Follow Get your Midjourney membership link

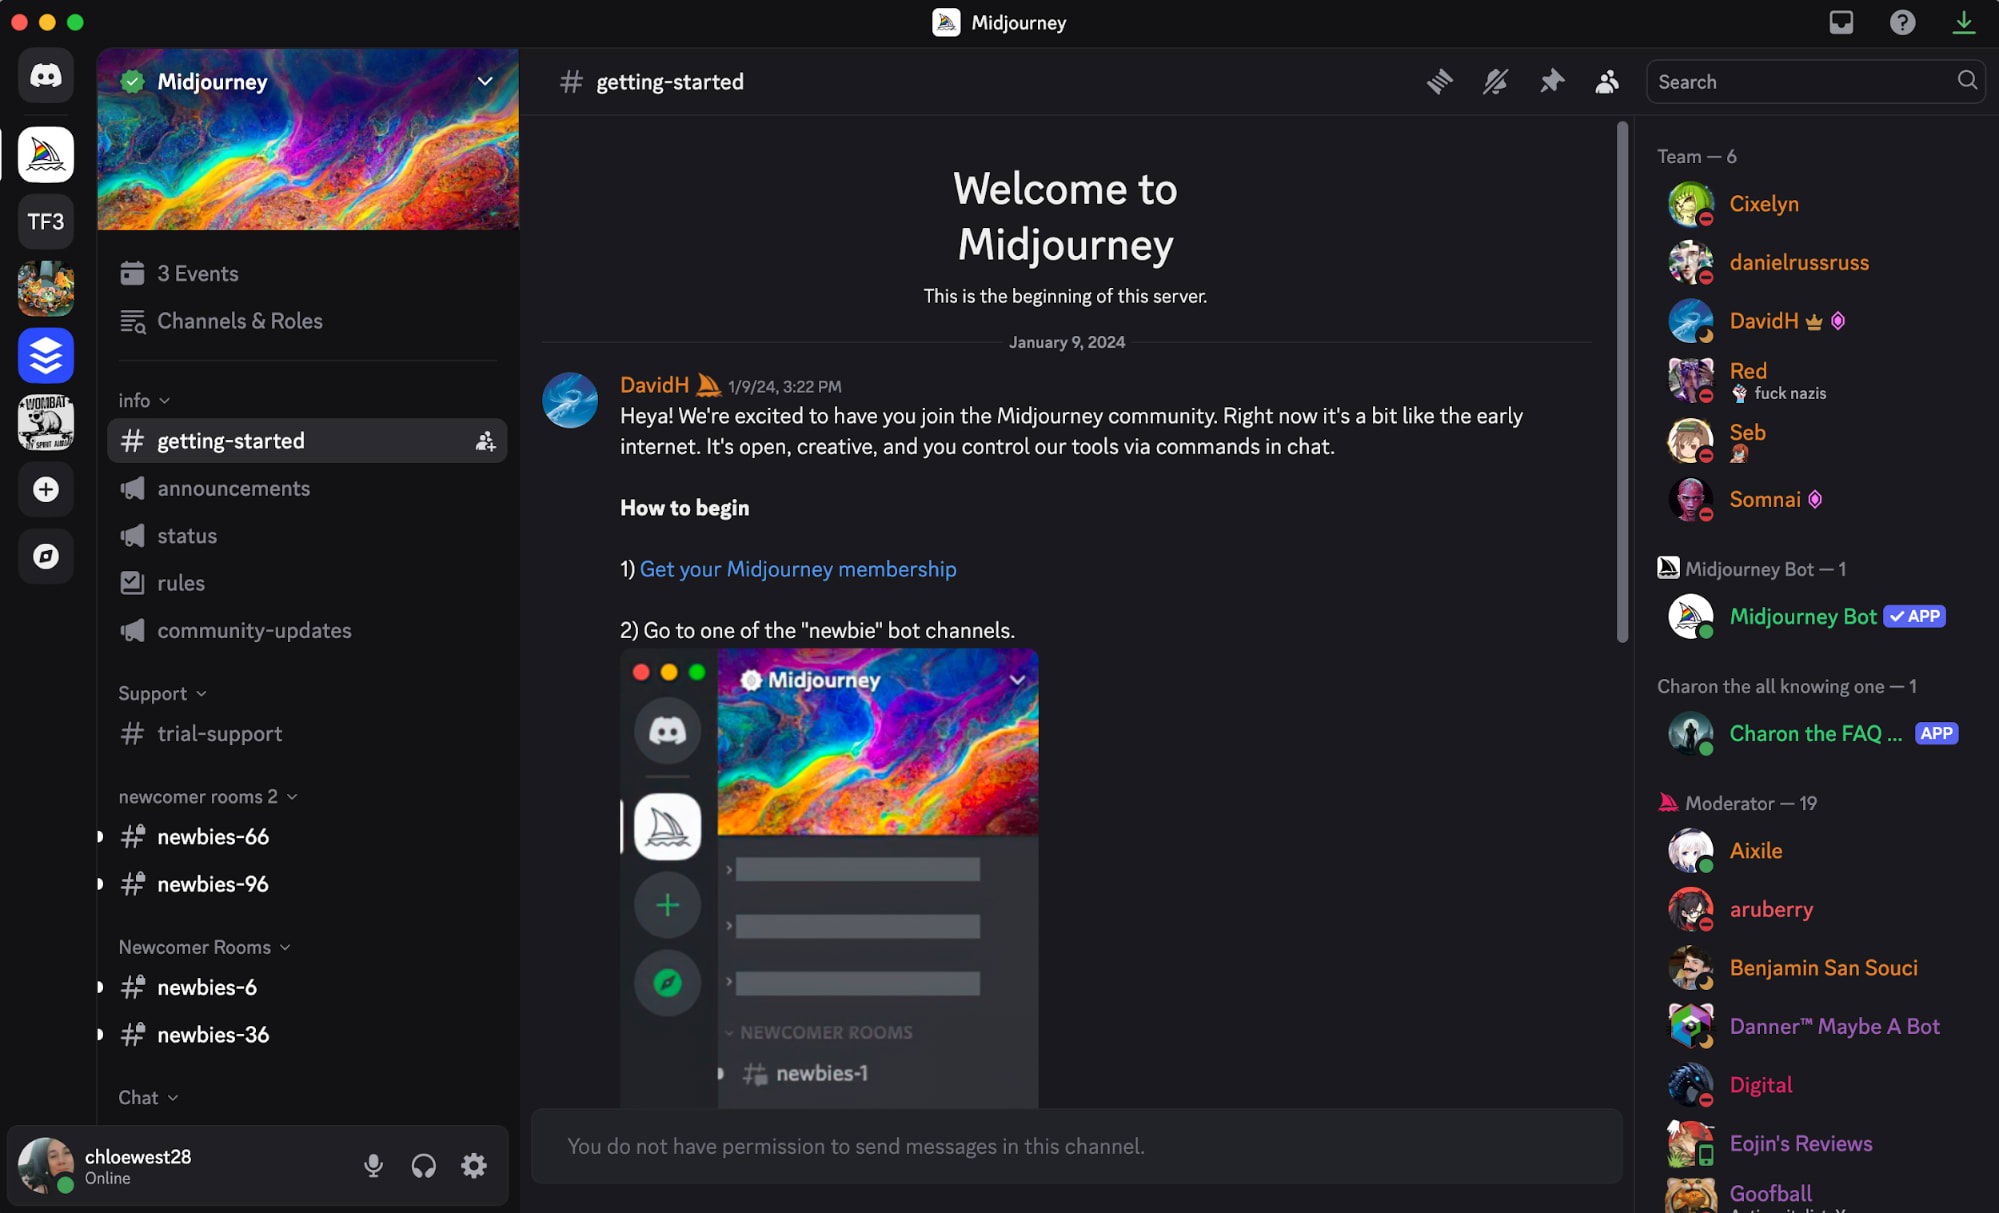pyautogui.click(x=798, y=569)
